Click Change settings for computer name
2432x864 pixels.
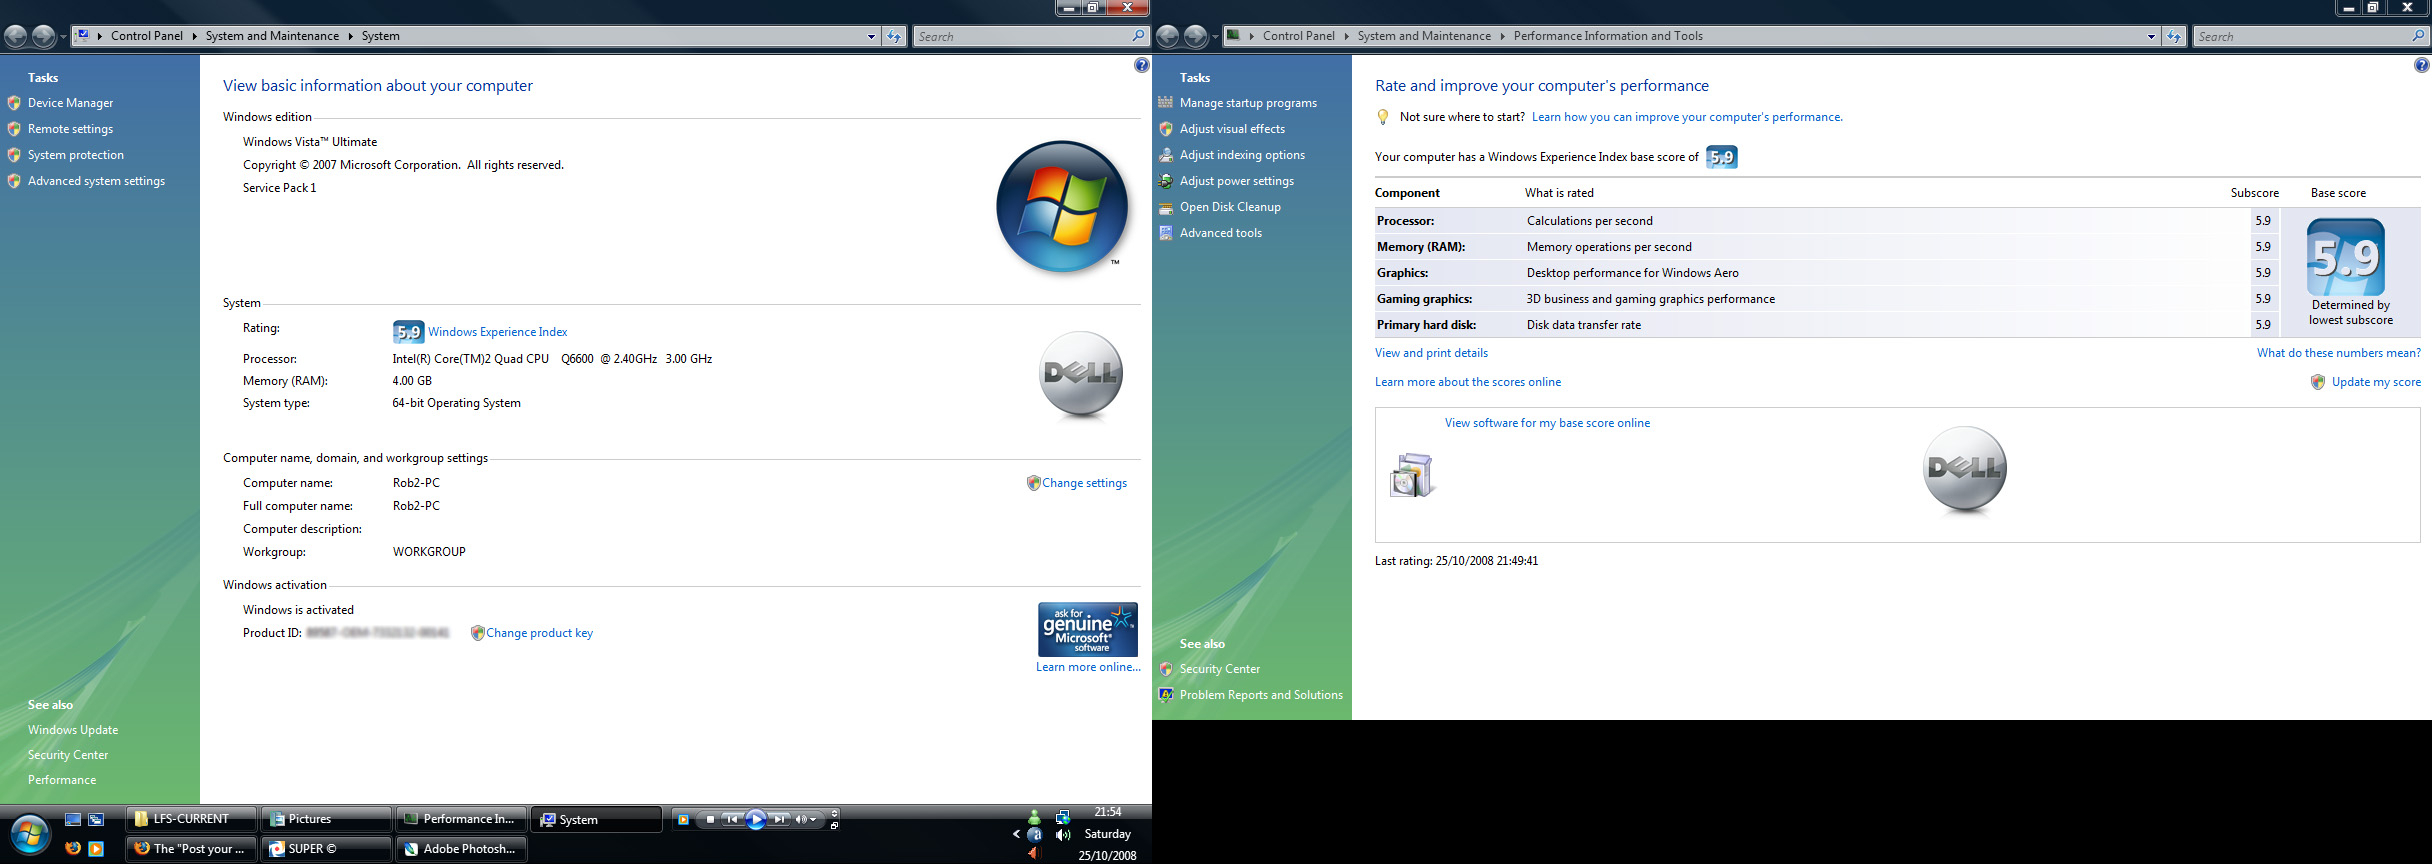click(1084, 483)
